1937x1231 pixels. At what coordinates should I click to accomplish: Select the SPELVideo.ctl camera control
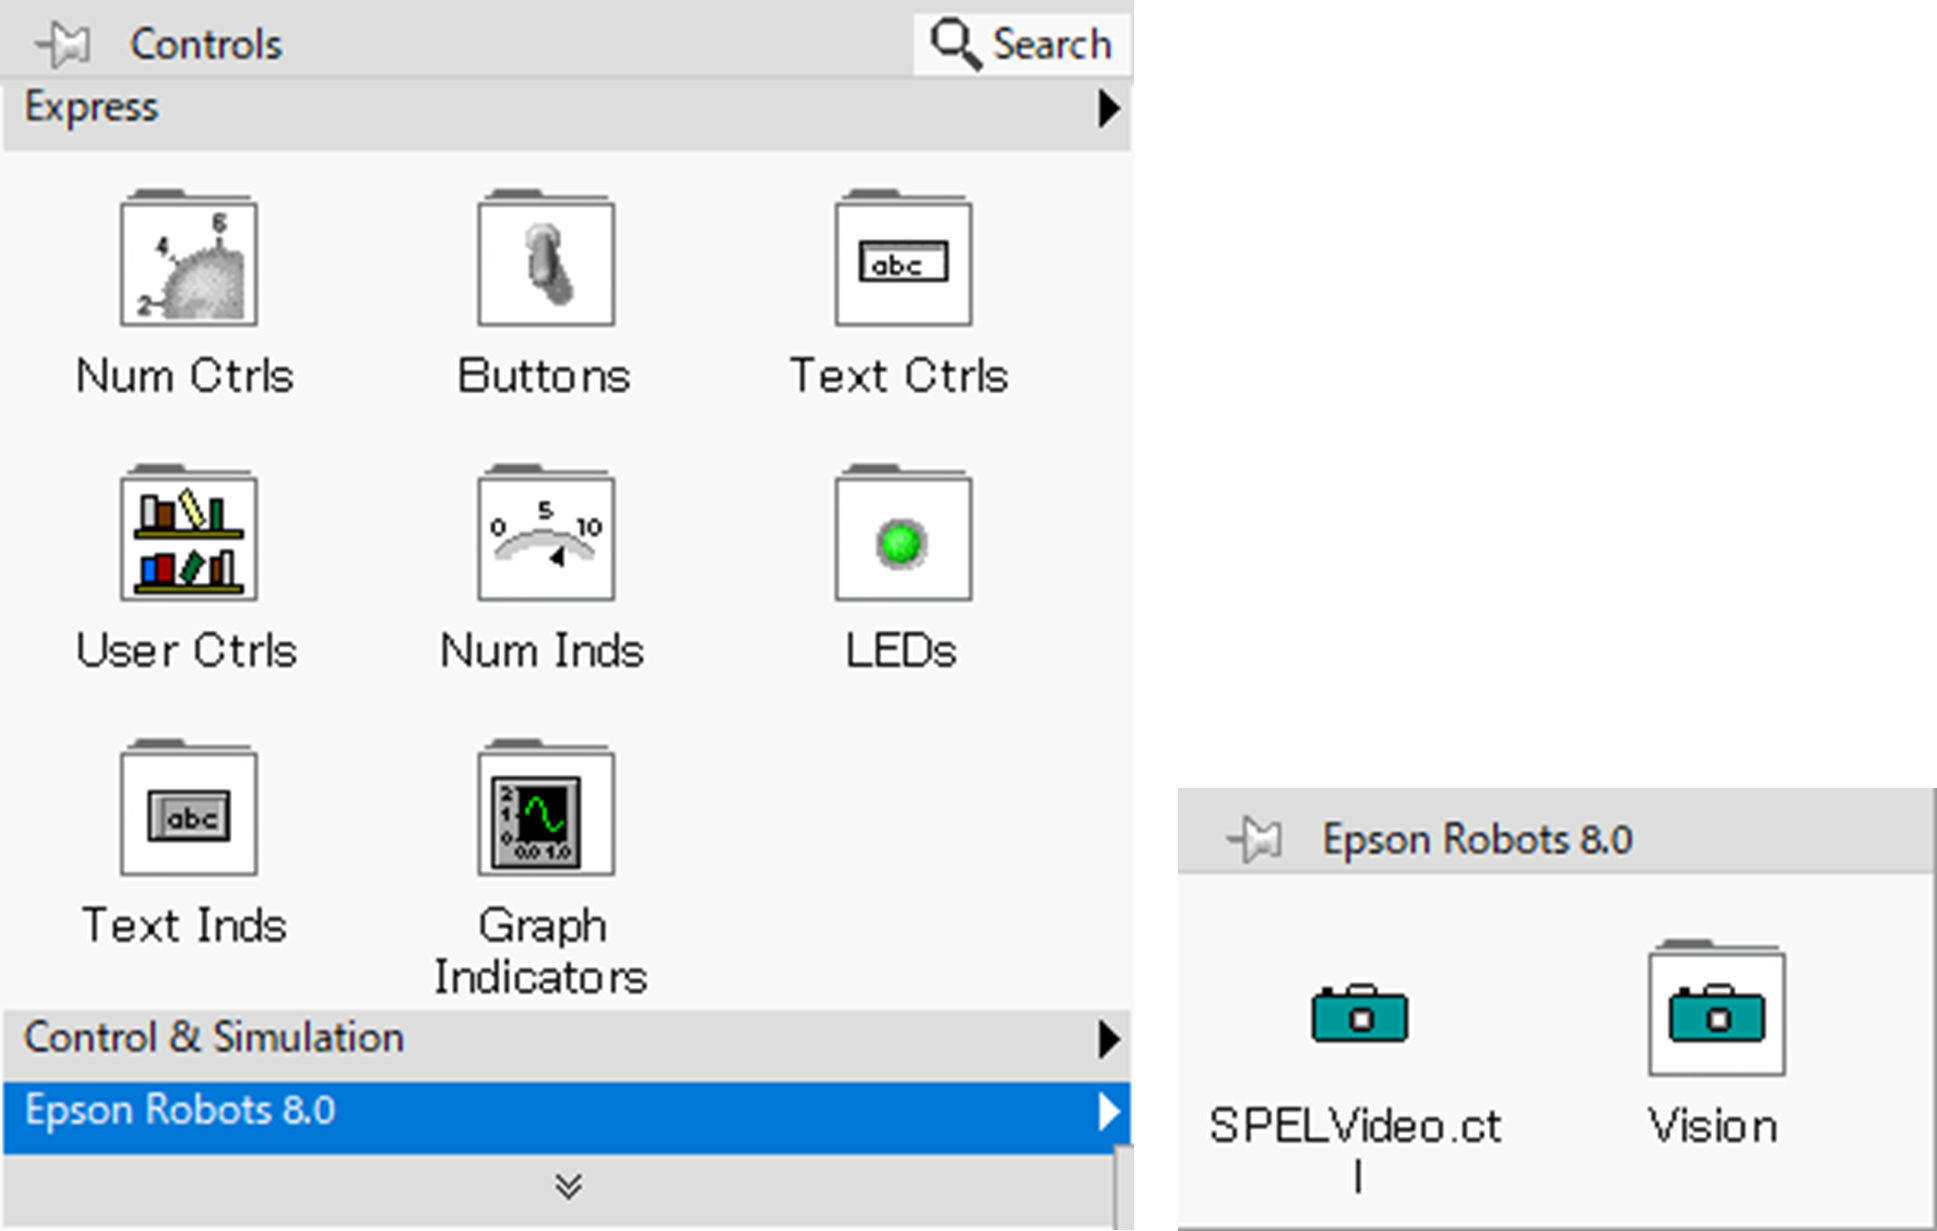pyautogui.click(x=1359, y=1015)
